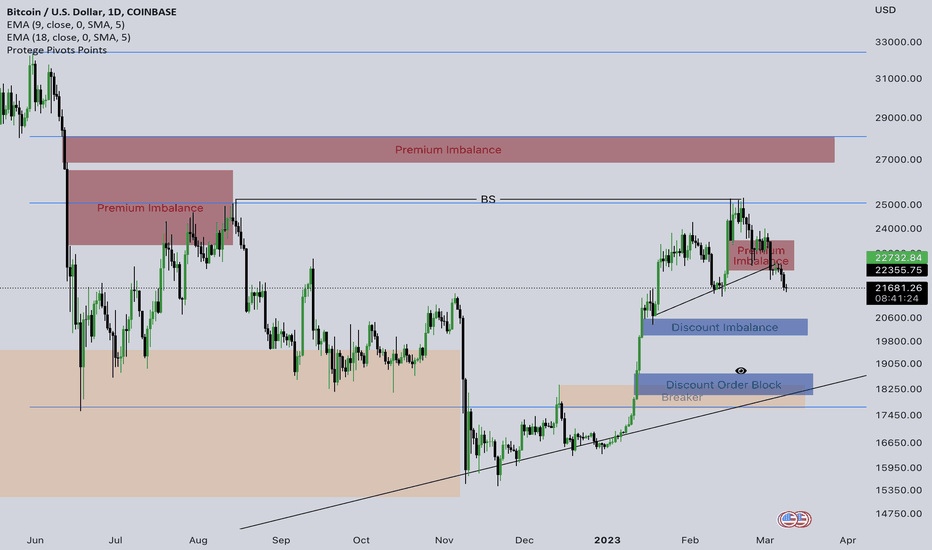
Task: Click the Breaker zone label
Action: (682, 398)
